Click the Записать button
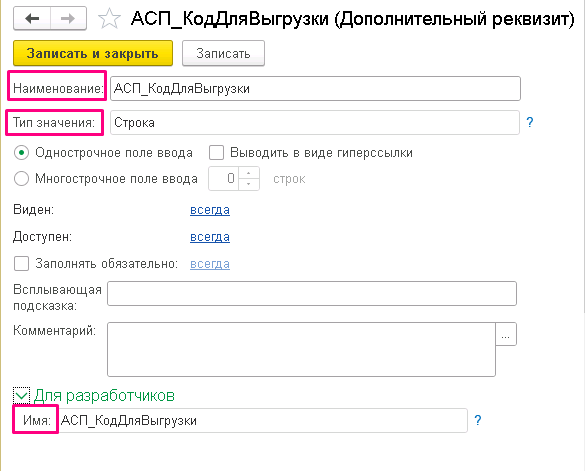The height and width of the screenshot is (471, 585). tap(223, 53)
